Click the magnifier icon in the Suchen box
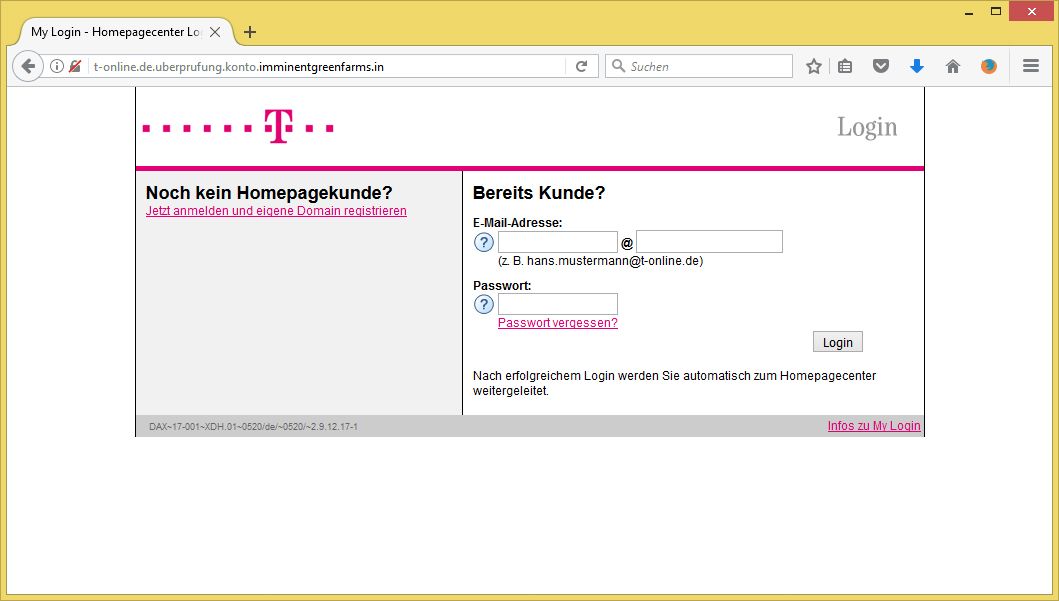This screenshot has height=601, width=1059. point(618,66)
